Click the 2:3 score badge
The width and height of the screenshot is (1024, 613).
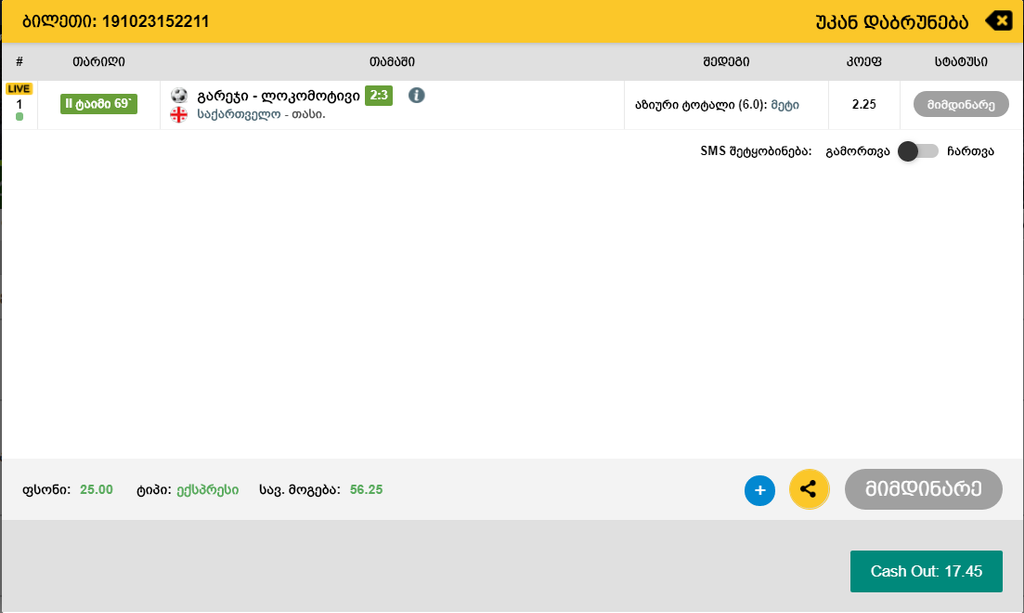coord(379,95)
